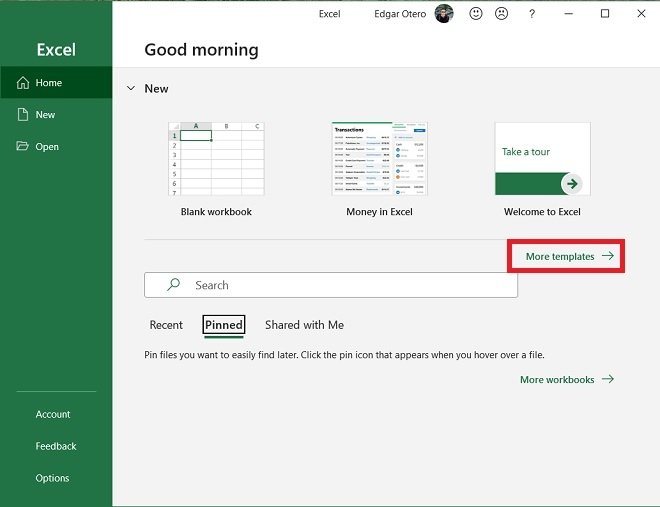Click the More templates link
Image resolution: width=660 pixels, height=507 pixels.
570,256
